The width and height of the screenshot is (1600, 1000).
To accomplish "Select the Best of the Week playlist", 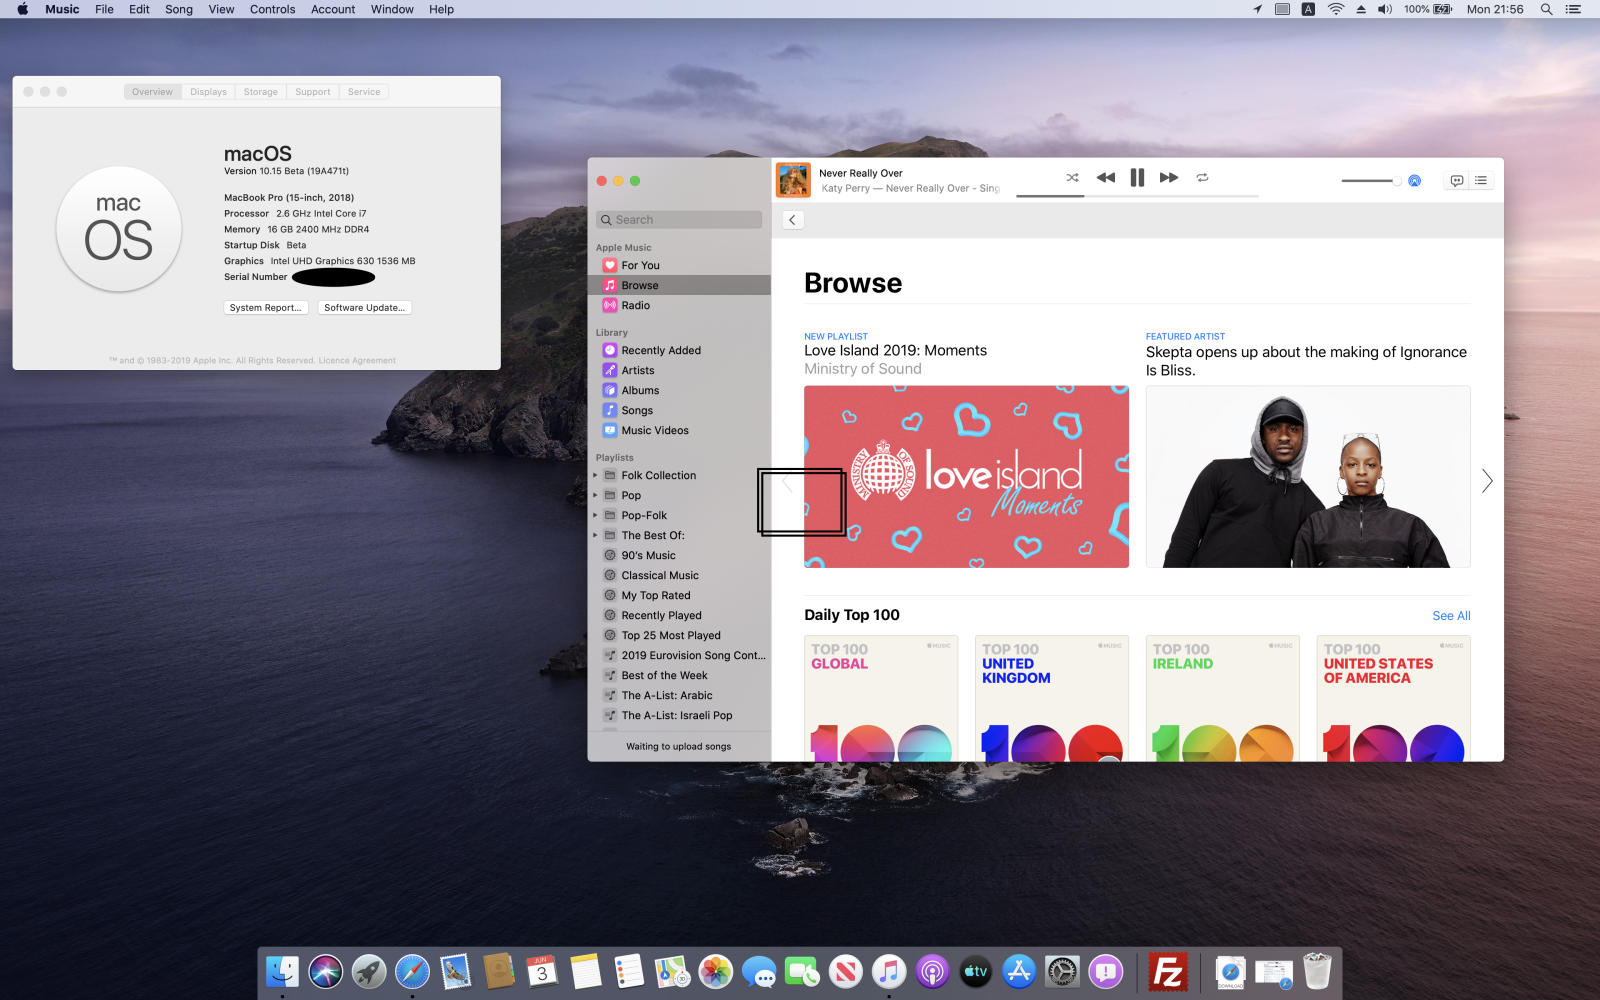I will pyautogui.click(x=679, y=676).
